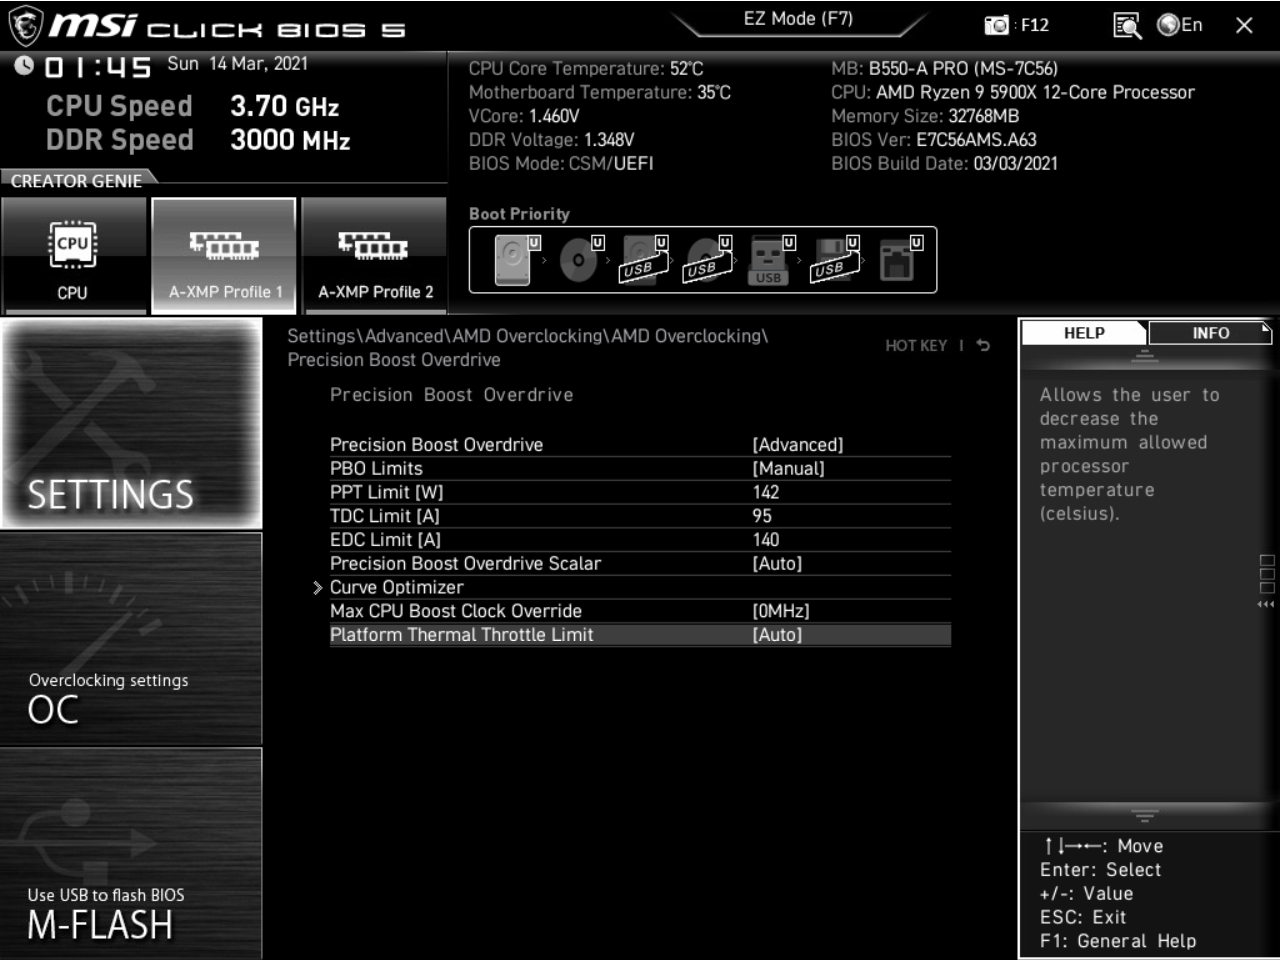The height and width of the screenshot is (960, 1281).
Task: Change Platform Thermal Throttle Limit [Auto] value
Action: tap(777, 635)
